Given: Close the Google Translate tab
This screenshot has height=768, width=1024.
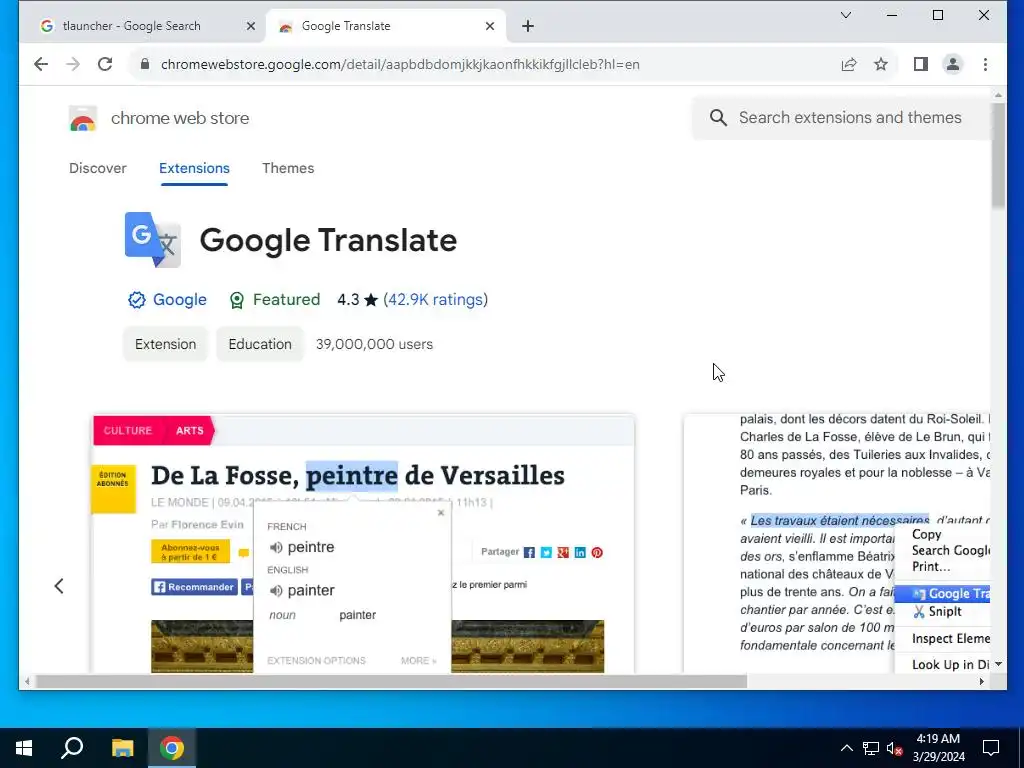Looking at the screenshot, I should (x=490, y=26).
